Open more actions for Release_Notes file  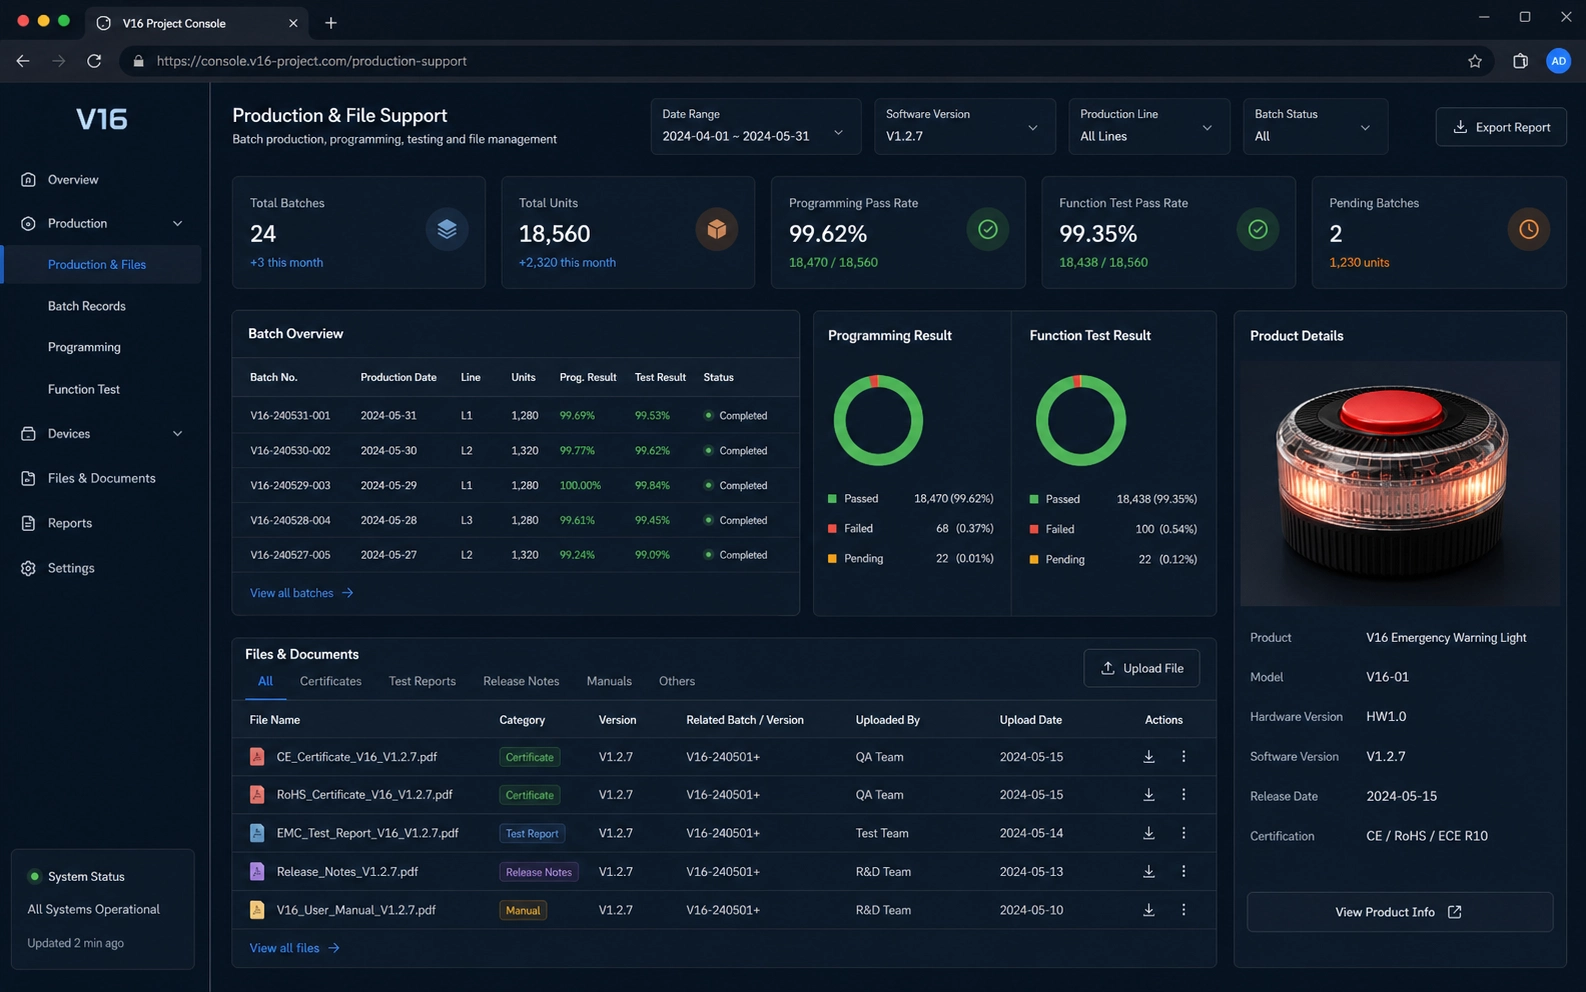pyautogui.click(x=1184, y=872)
